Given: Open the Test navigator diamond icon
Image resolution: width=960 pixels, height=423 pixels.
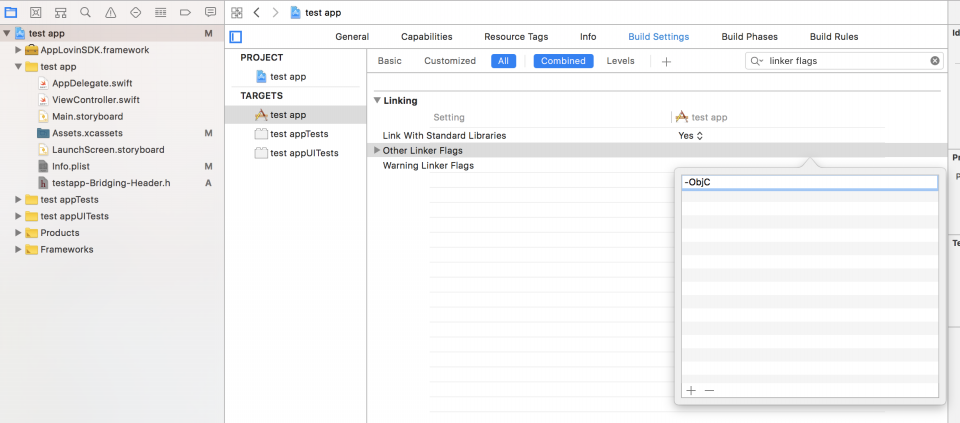Looking at the screenshot, I should [136, 12].
